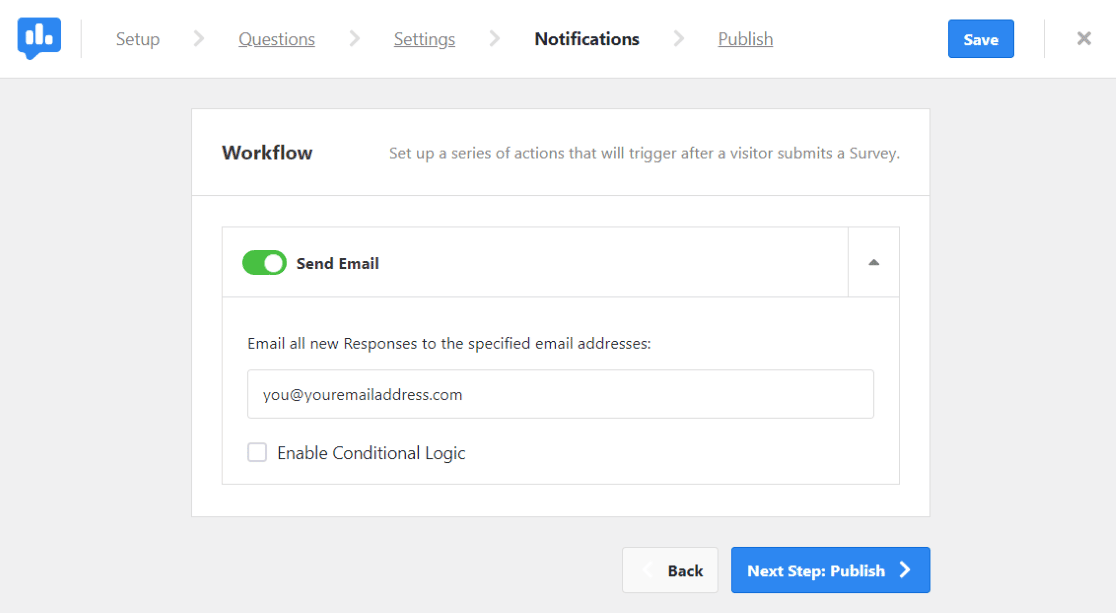Select the Notifications step
This screenshot has width=1116, height=613.
[x=586, y=38]
